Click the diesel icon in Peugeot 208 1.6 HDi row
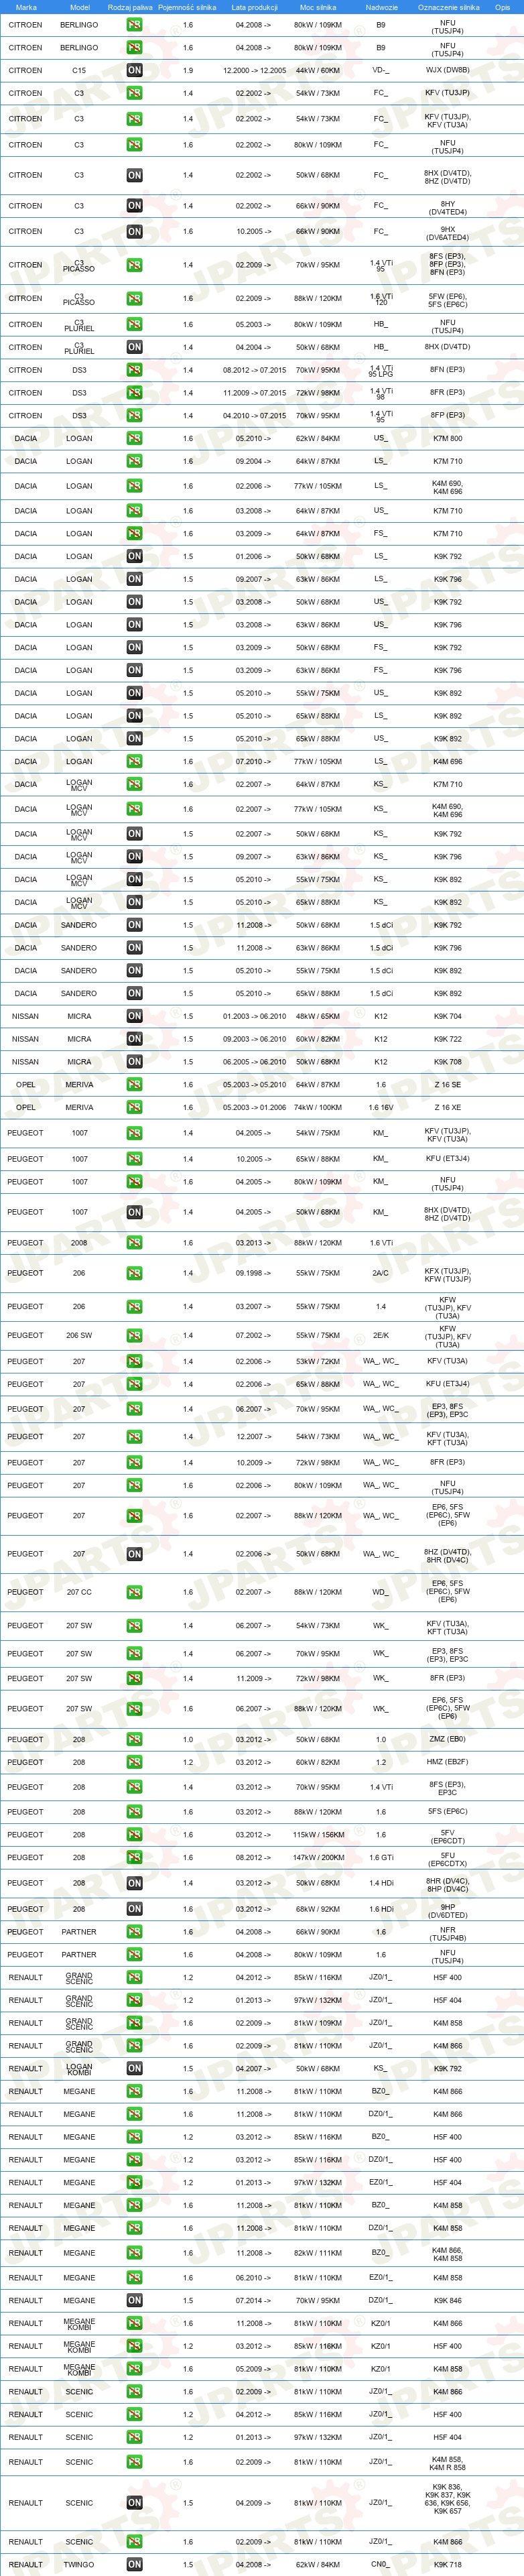This screenshot has width=524, height=2576. click(x=134, y=1909)
